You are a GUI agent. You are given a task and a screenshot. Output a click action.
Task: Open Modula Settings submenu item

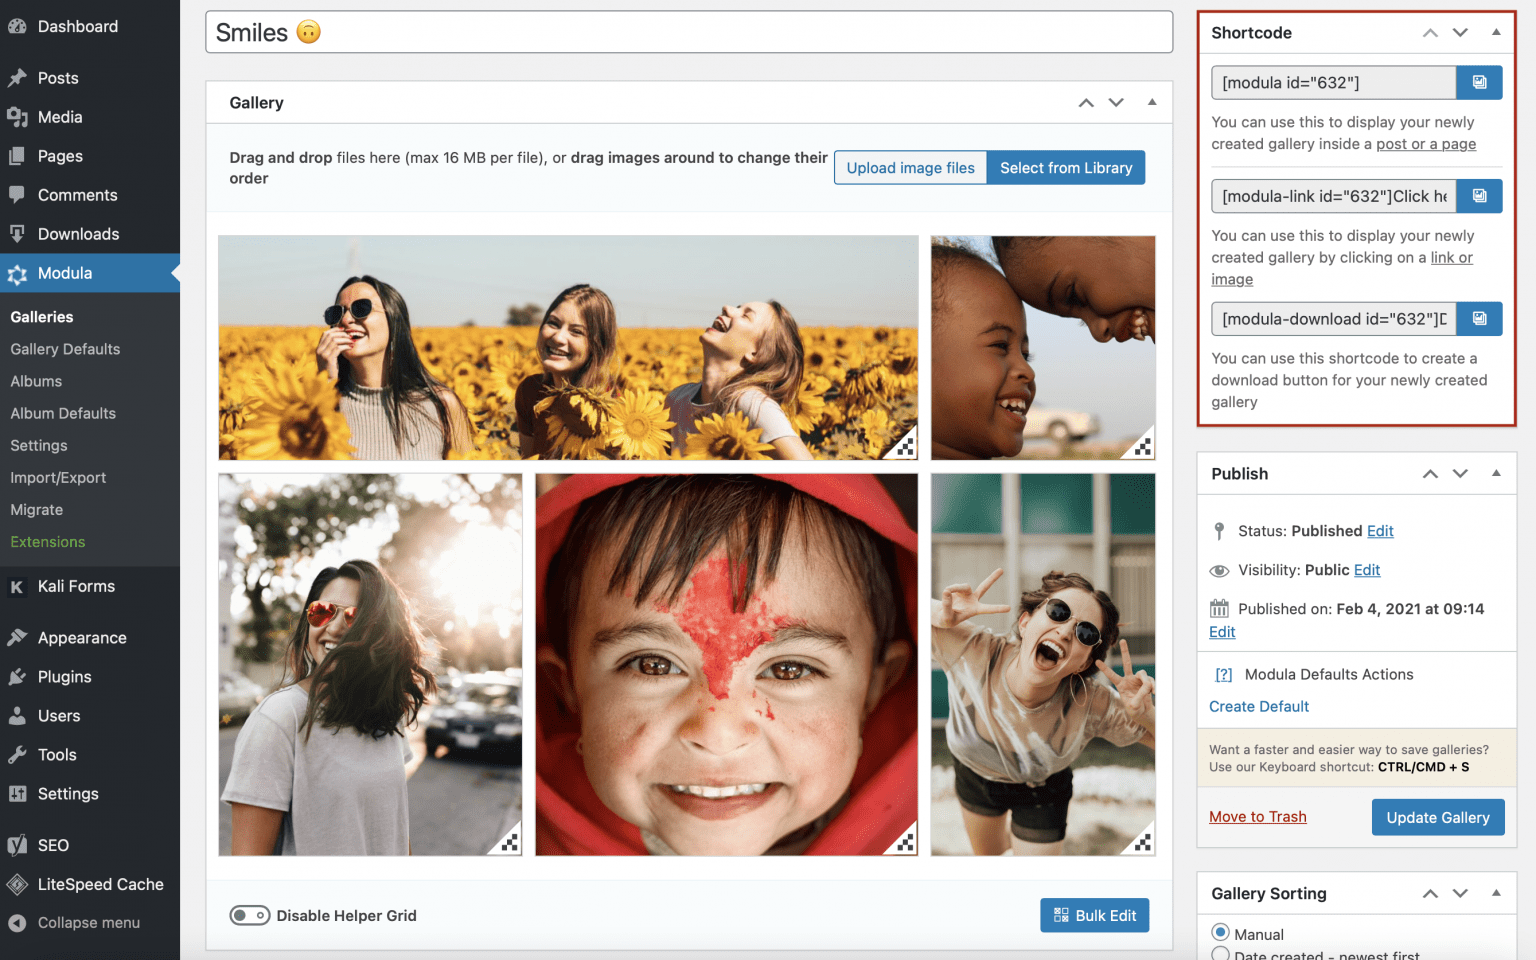click(x=39, y=446)
